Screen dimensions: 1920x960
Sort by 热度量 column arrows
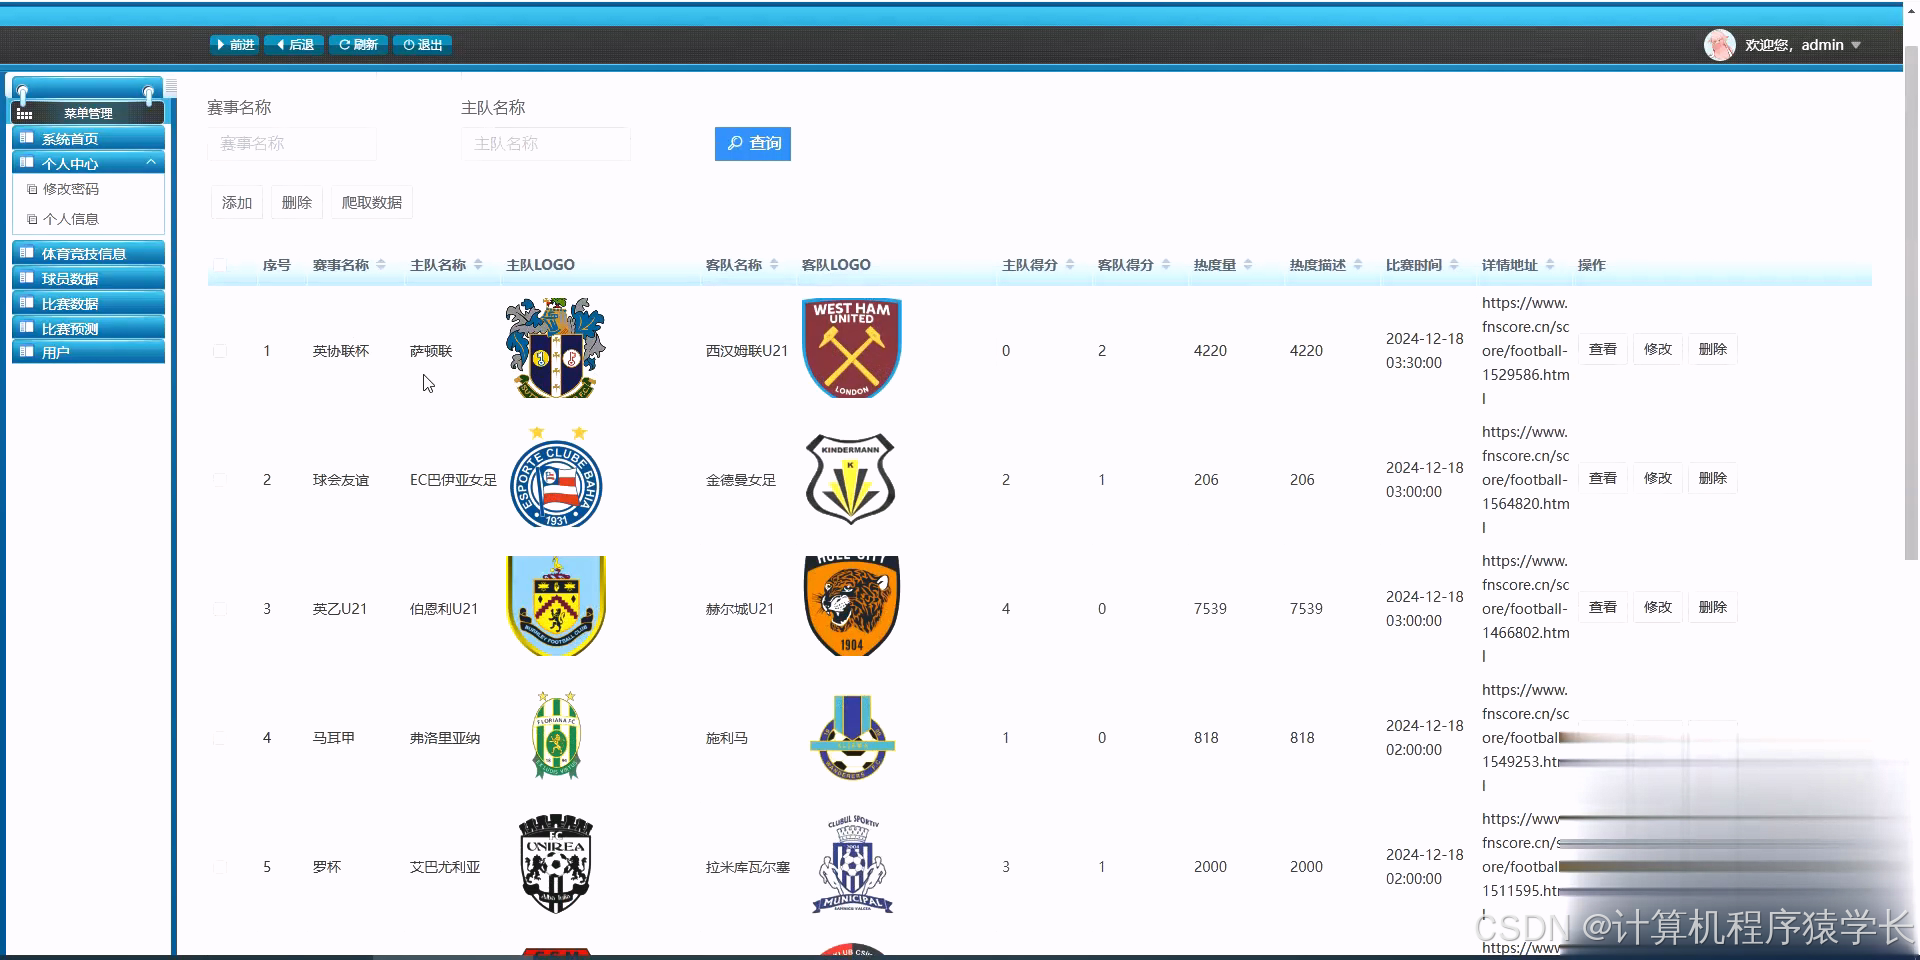pyautogui.click(x=1248, y=265)
